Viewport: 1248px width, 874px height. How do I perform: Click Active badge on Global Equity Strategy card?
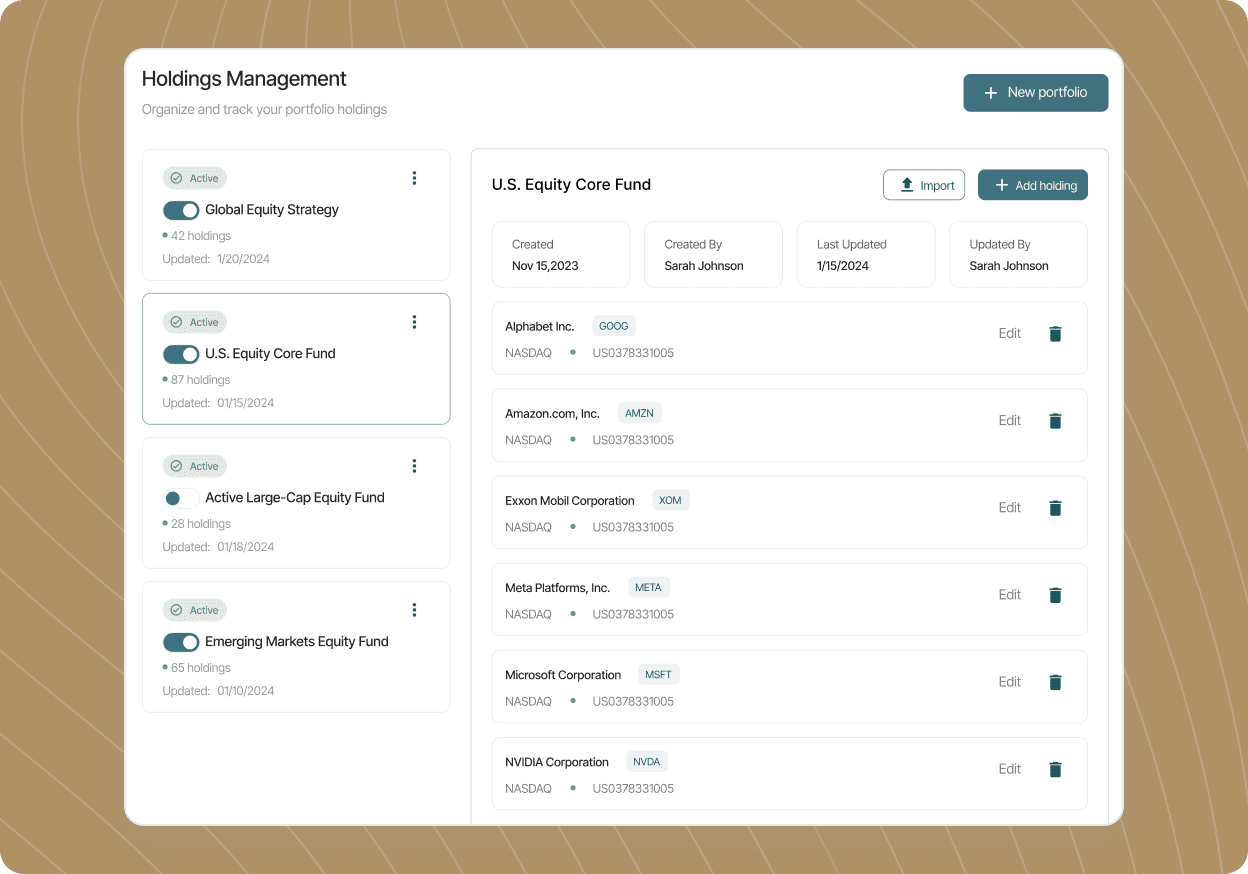(195, 178)
